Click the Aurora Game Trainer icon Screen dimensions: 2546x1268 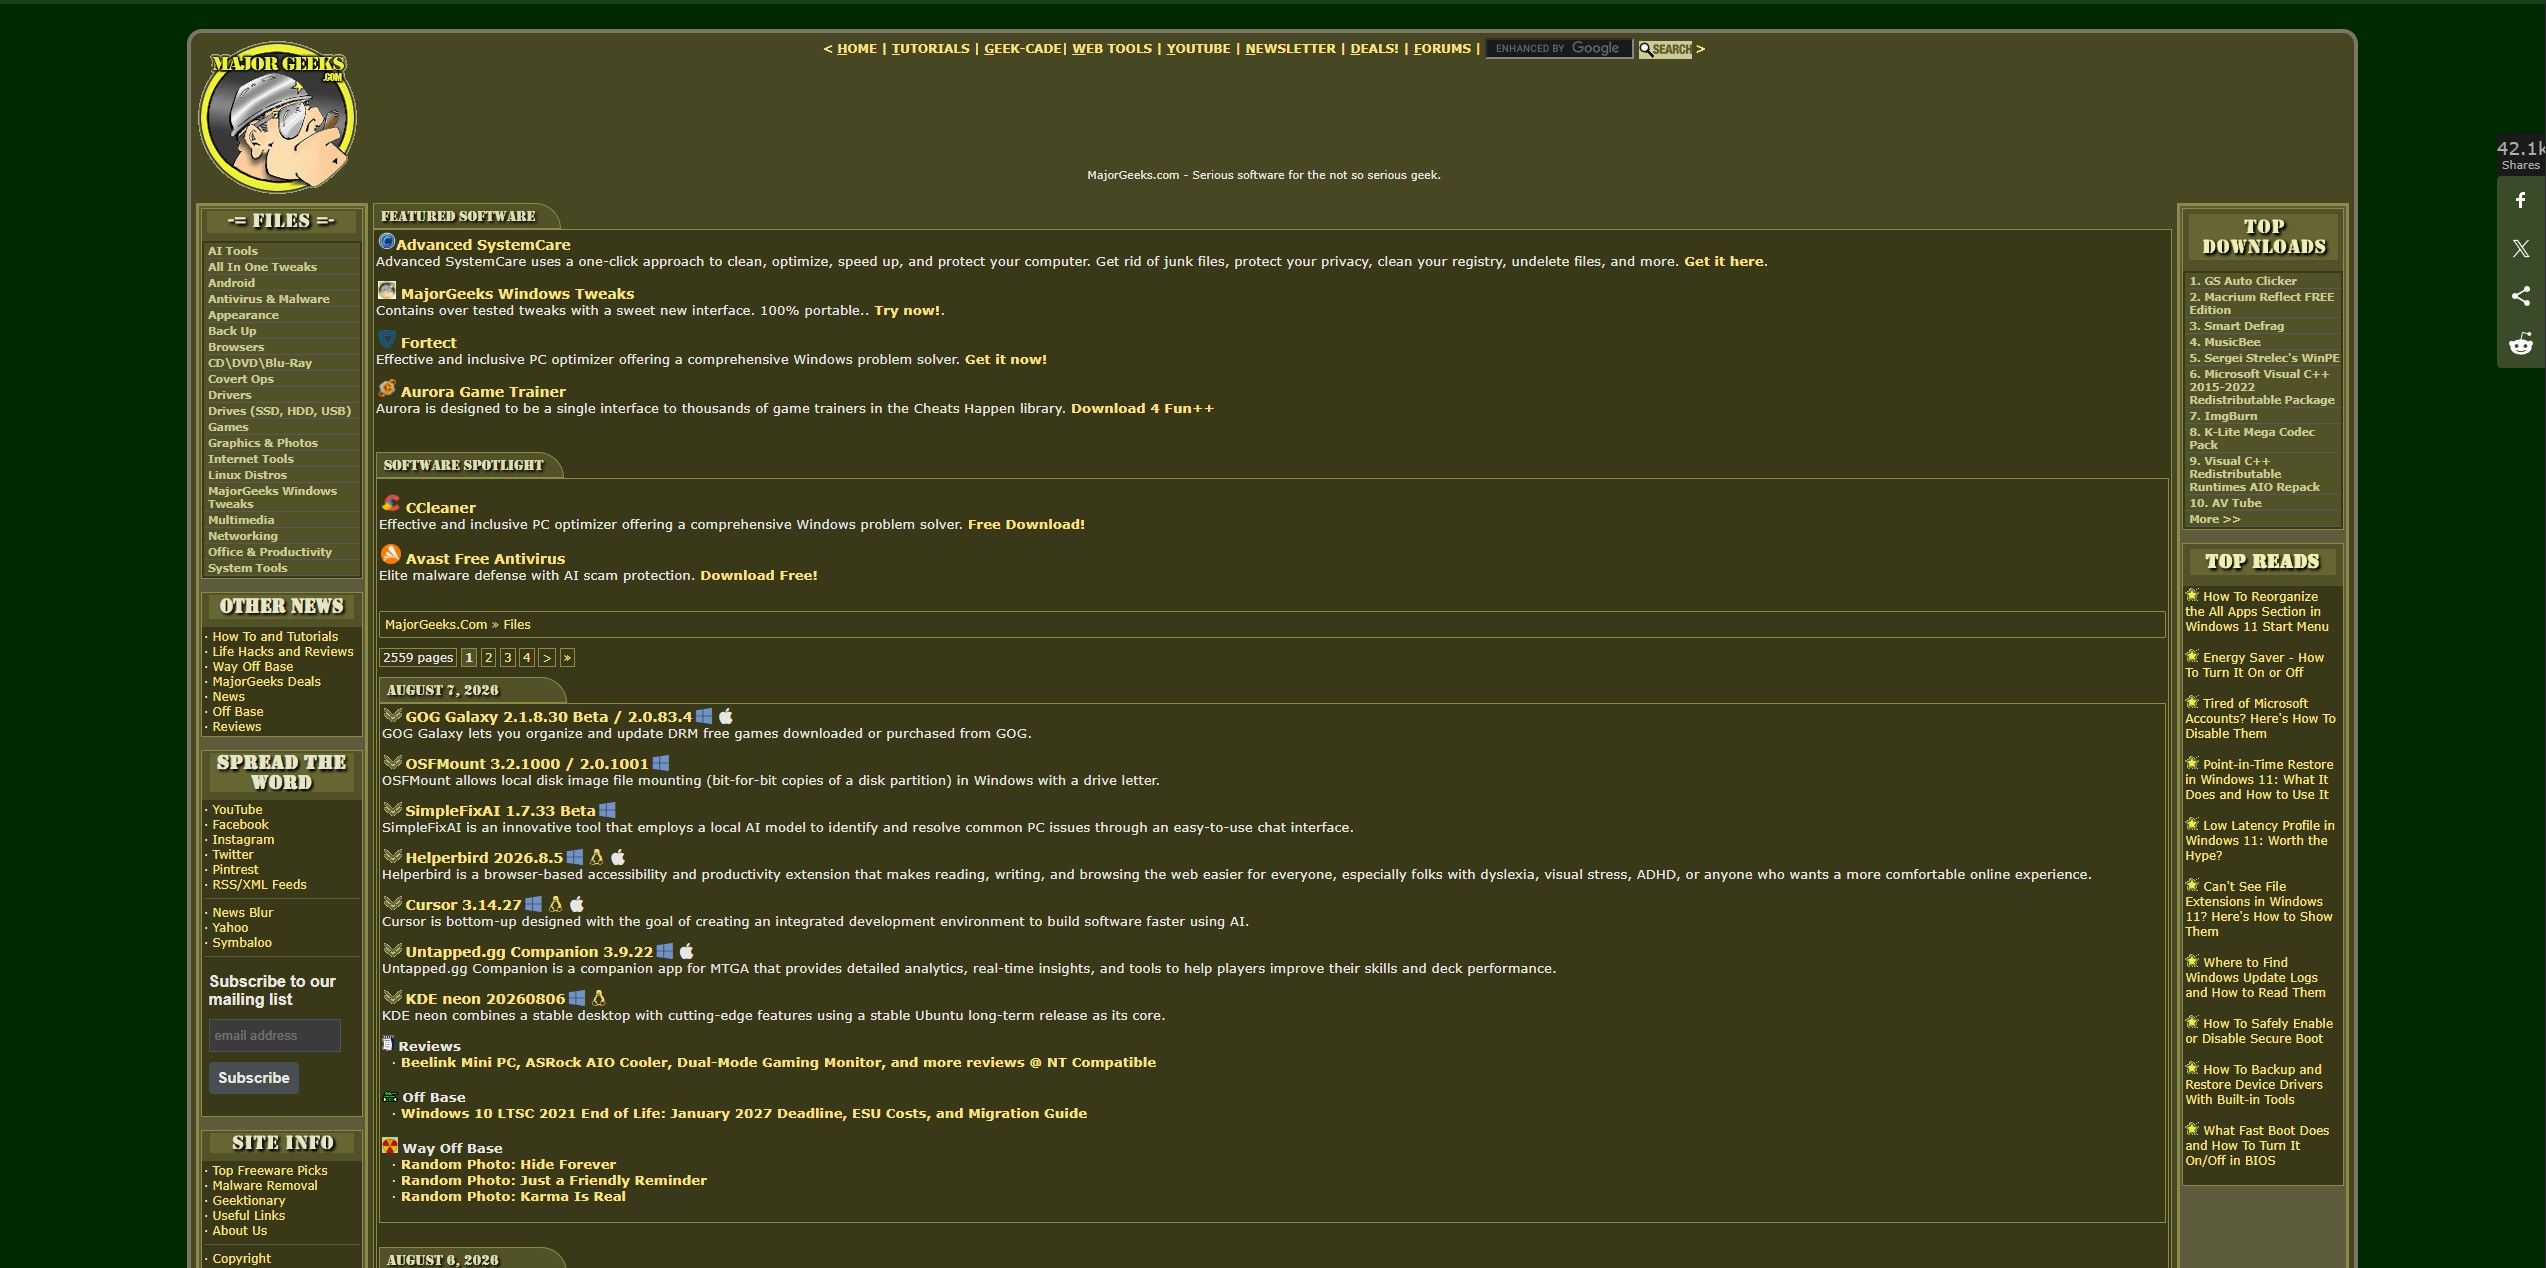coord(387,388)
